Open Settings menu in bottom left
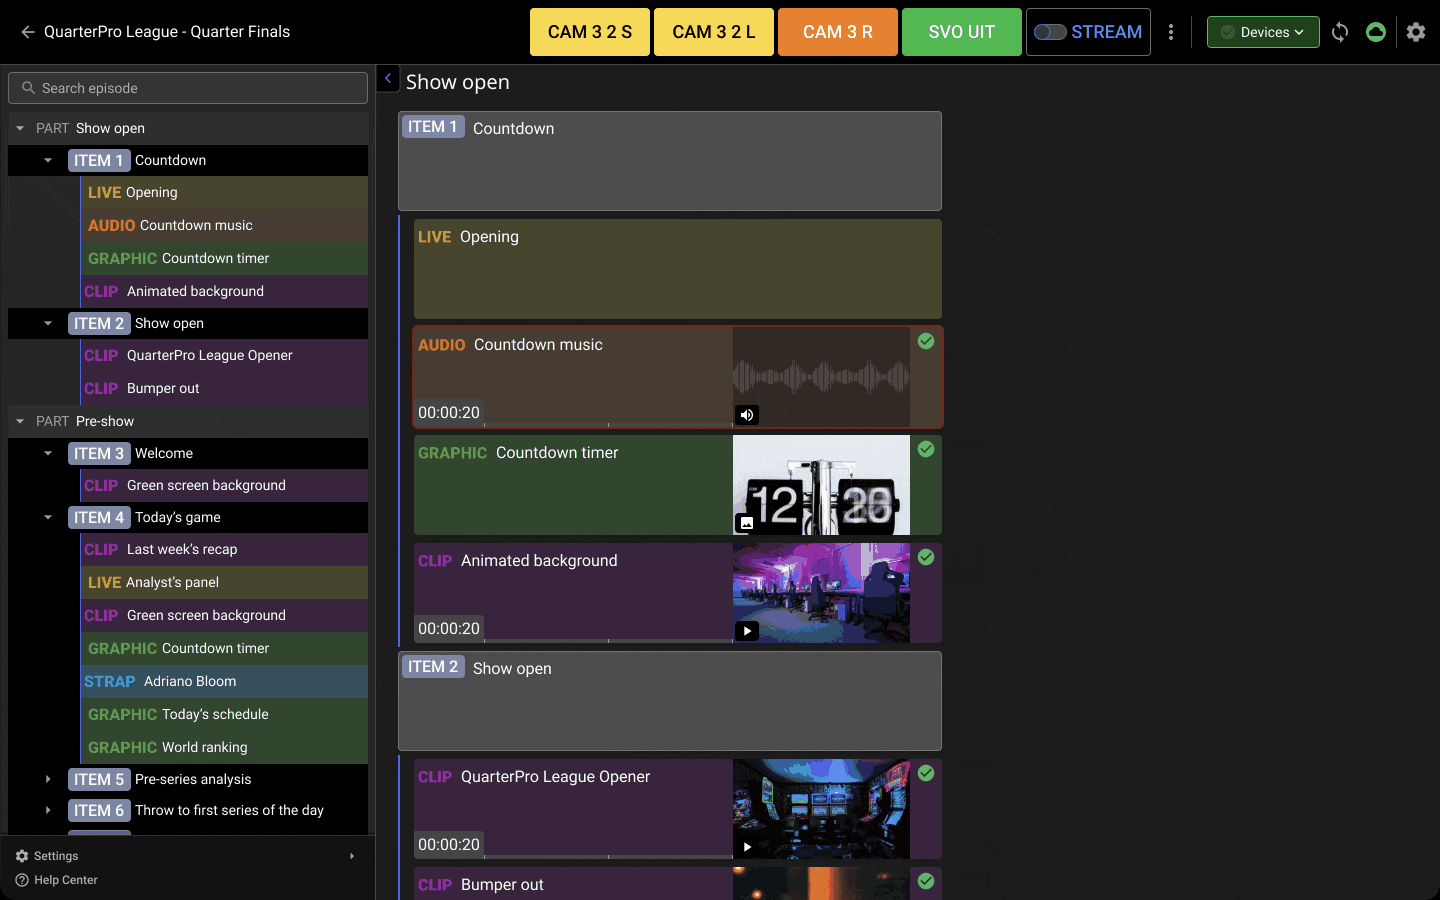The height and width of the screenshot is (900, 1440). pos(56,856)
